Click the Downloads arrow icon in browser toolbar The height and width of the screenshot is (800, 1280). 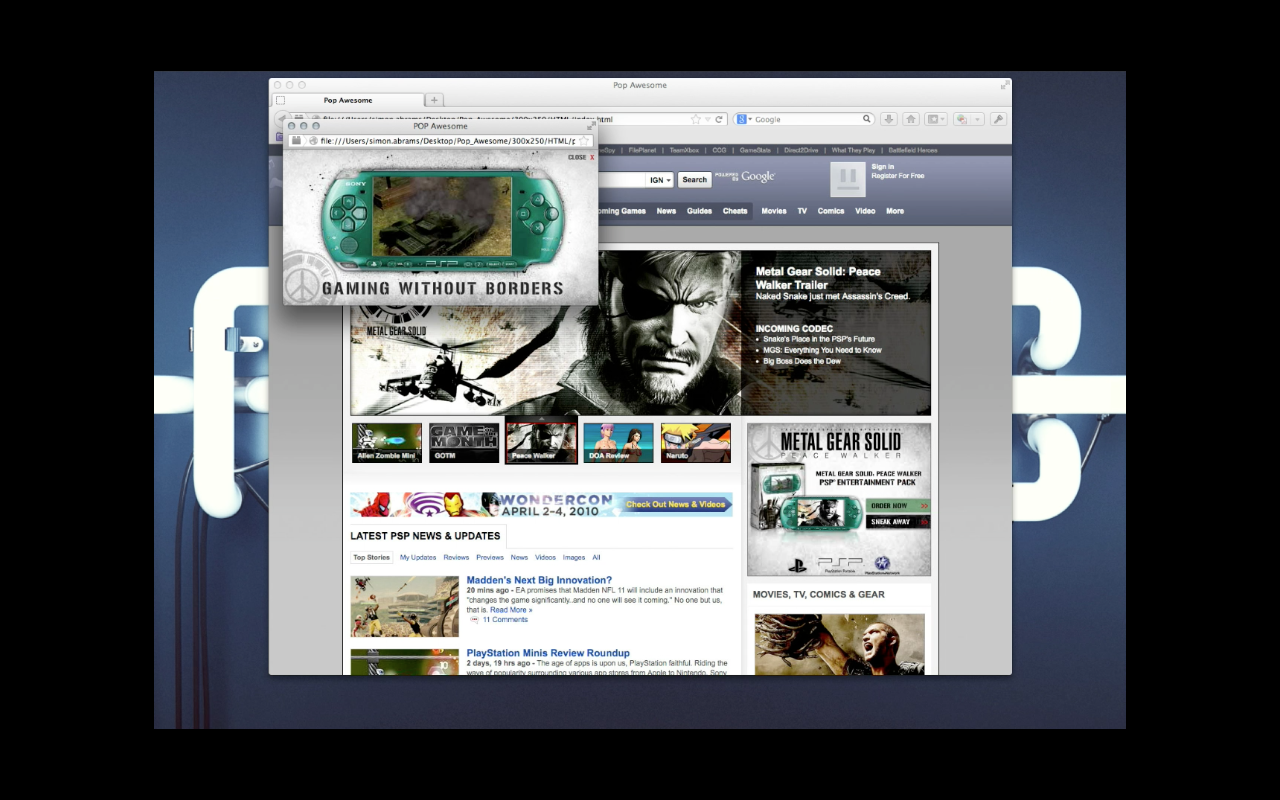(x=888, y=119)
